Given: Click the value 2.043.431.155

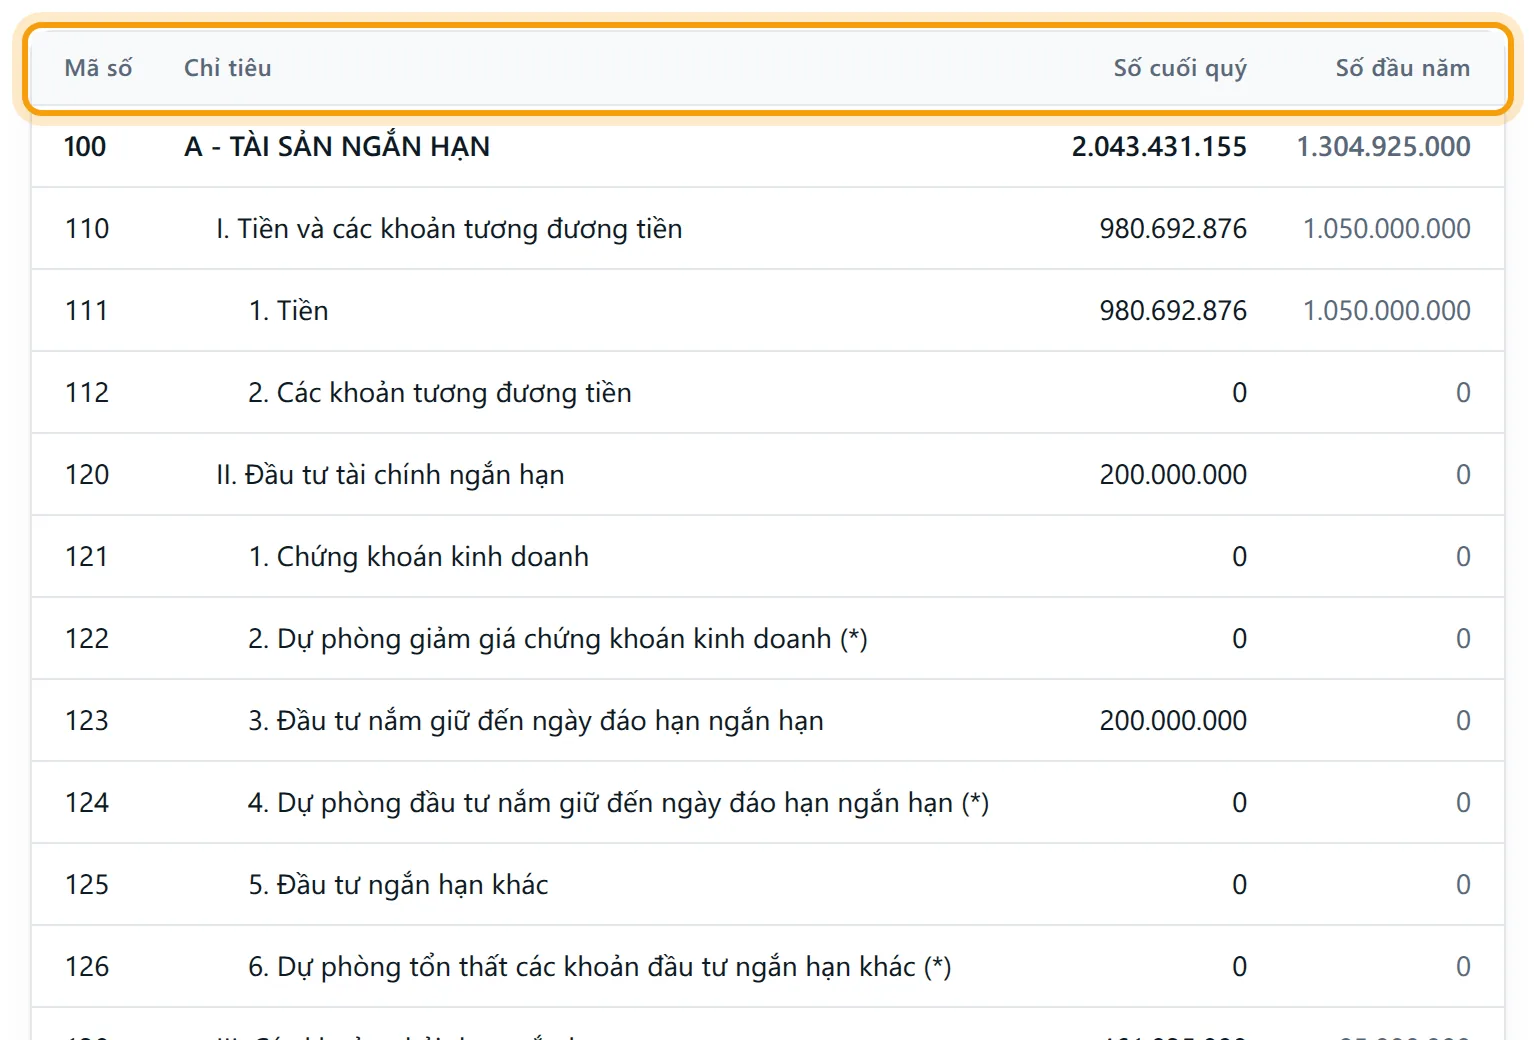Looking at the screenshot, I should click(1159, 147).
